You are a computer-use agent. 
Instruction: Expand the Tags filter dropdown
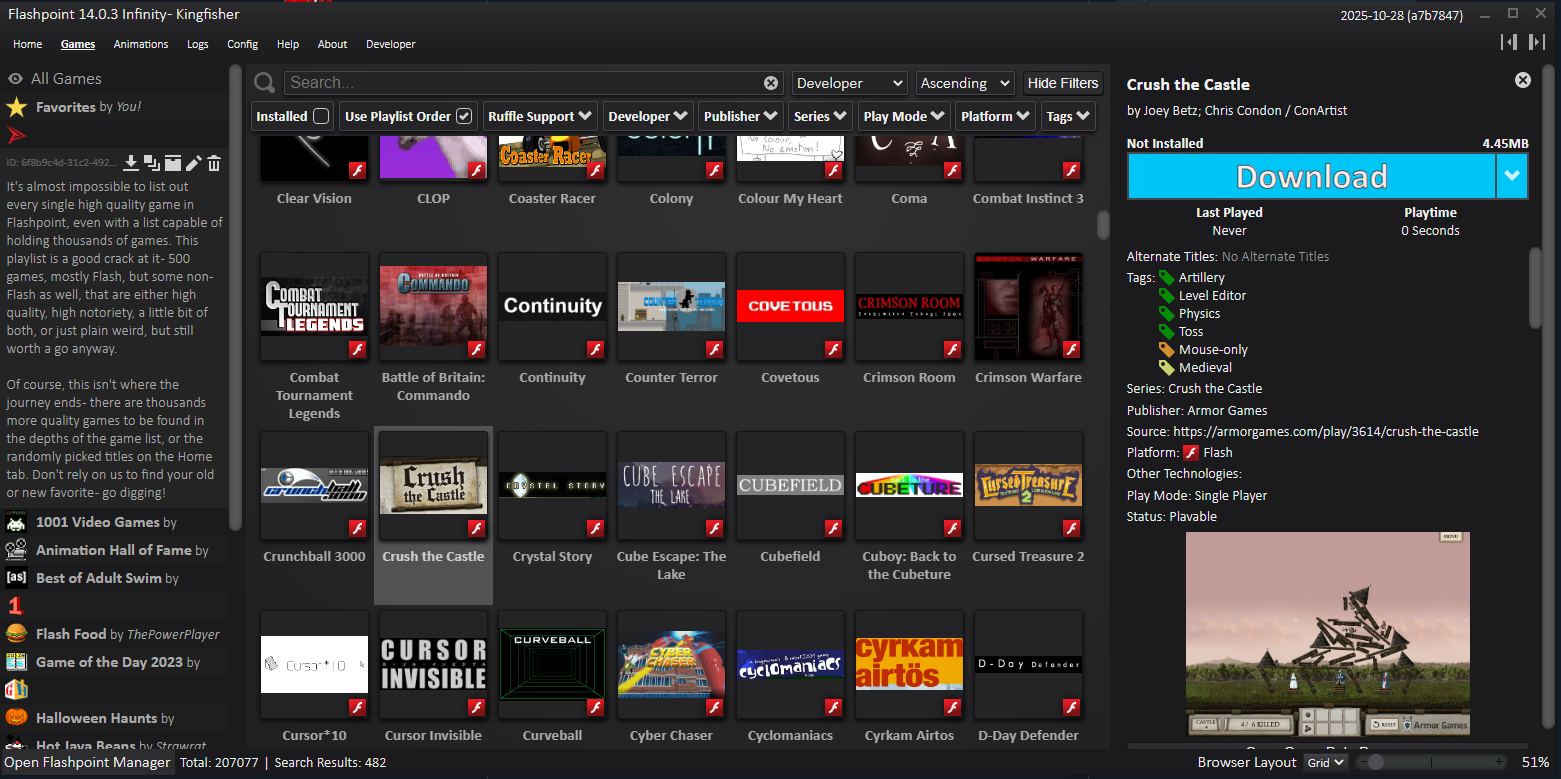(1068, 116)
